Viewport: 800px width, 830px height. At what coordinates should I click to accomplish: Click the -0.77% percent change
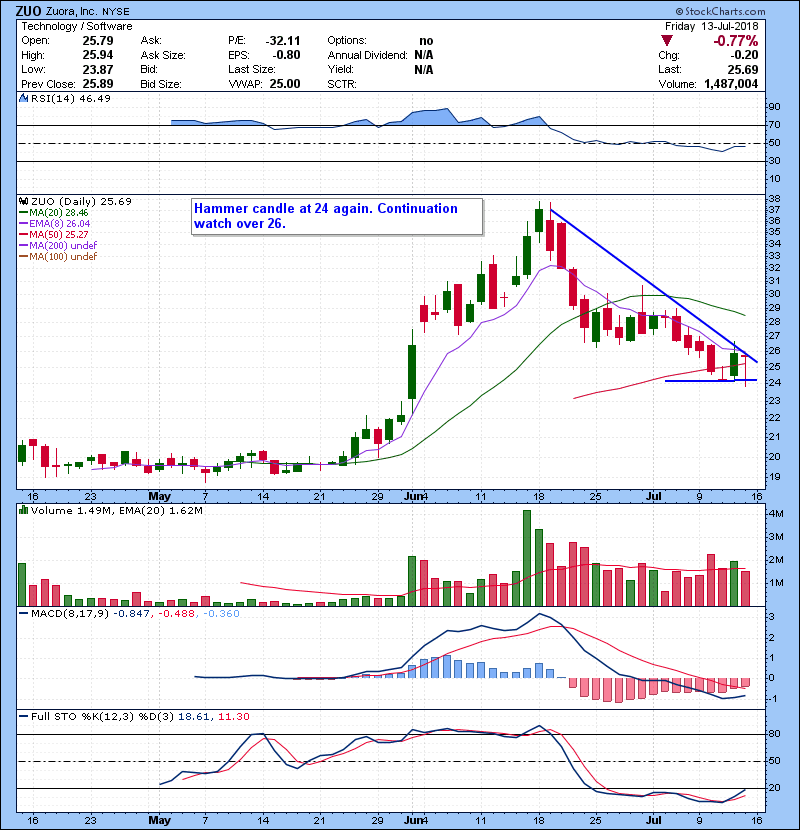[735, 41]
